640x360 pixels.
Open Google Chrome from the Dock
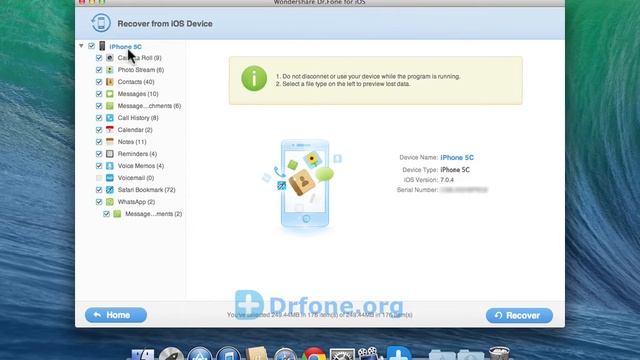click(313, 354)
